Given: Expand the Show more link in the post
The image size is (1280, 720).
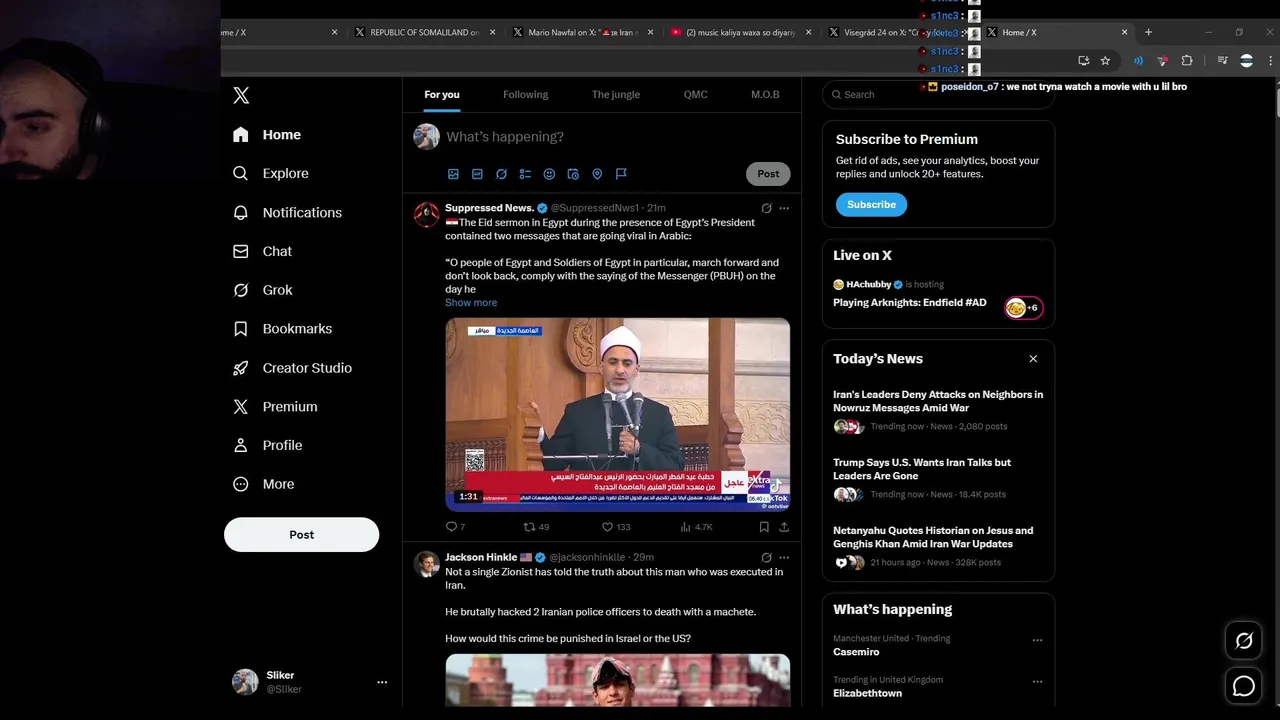Looking at the screenshot, I should [471, 302].
